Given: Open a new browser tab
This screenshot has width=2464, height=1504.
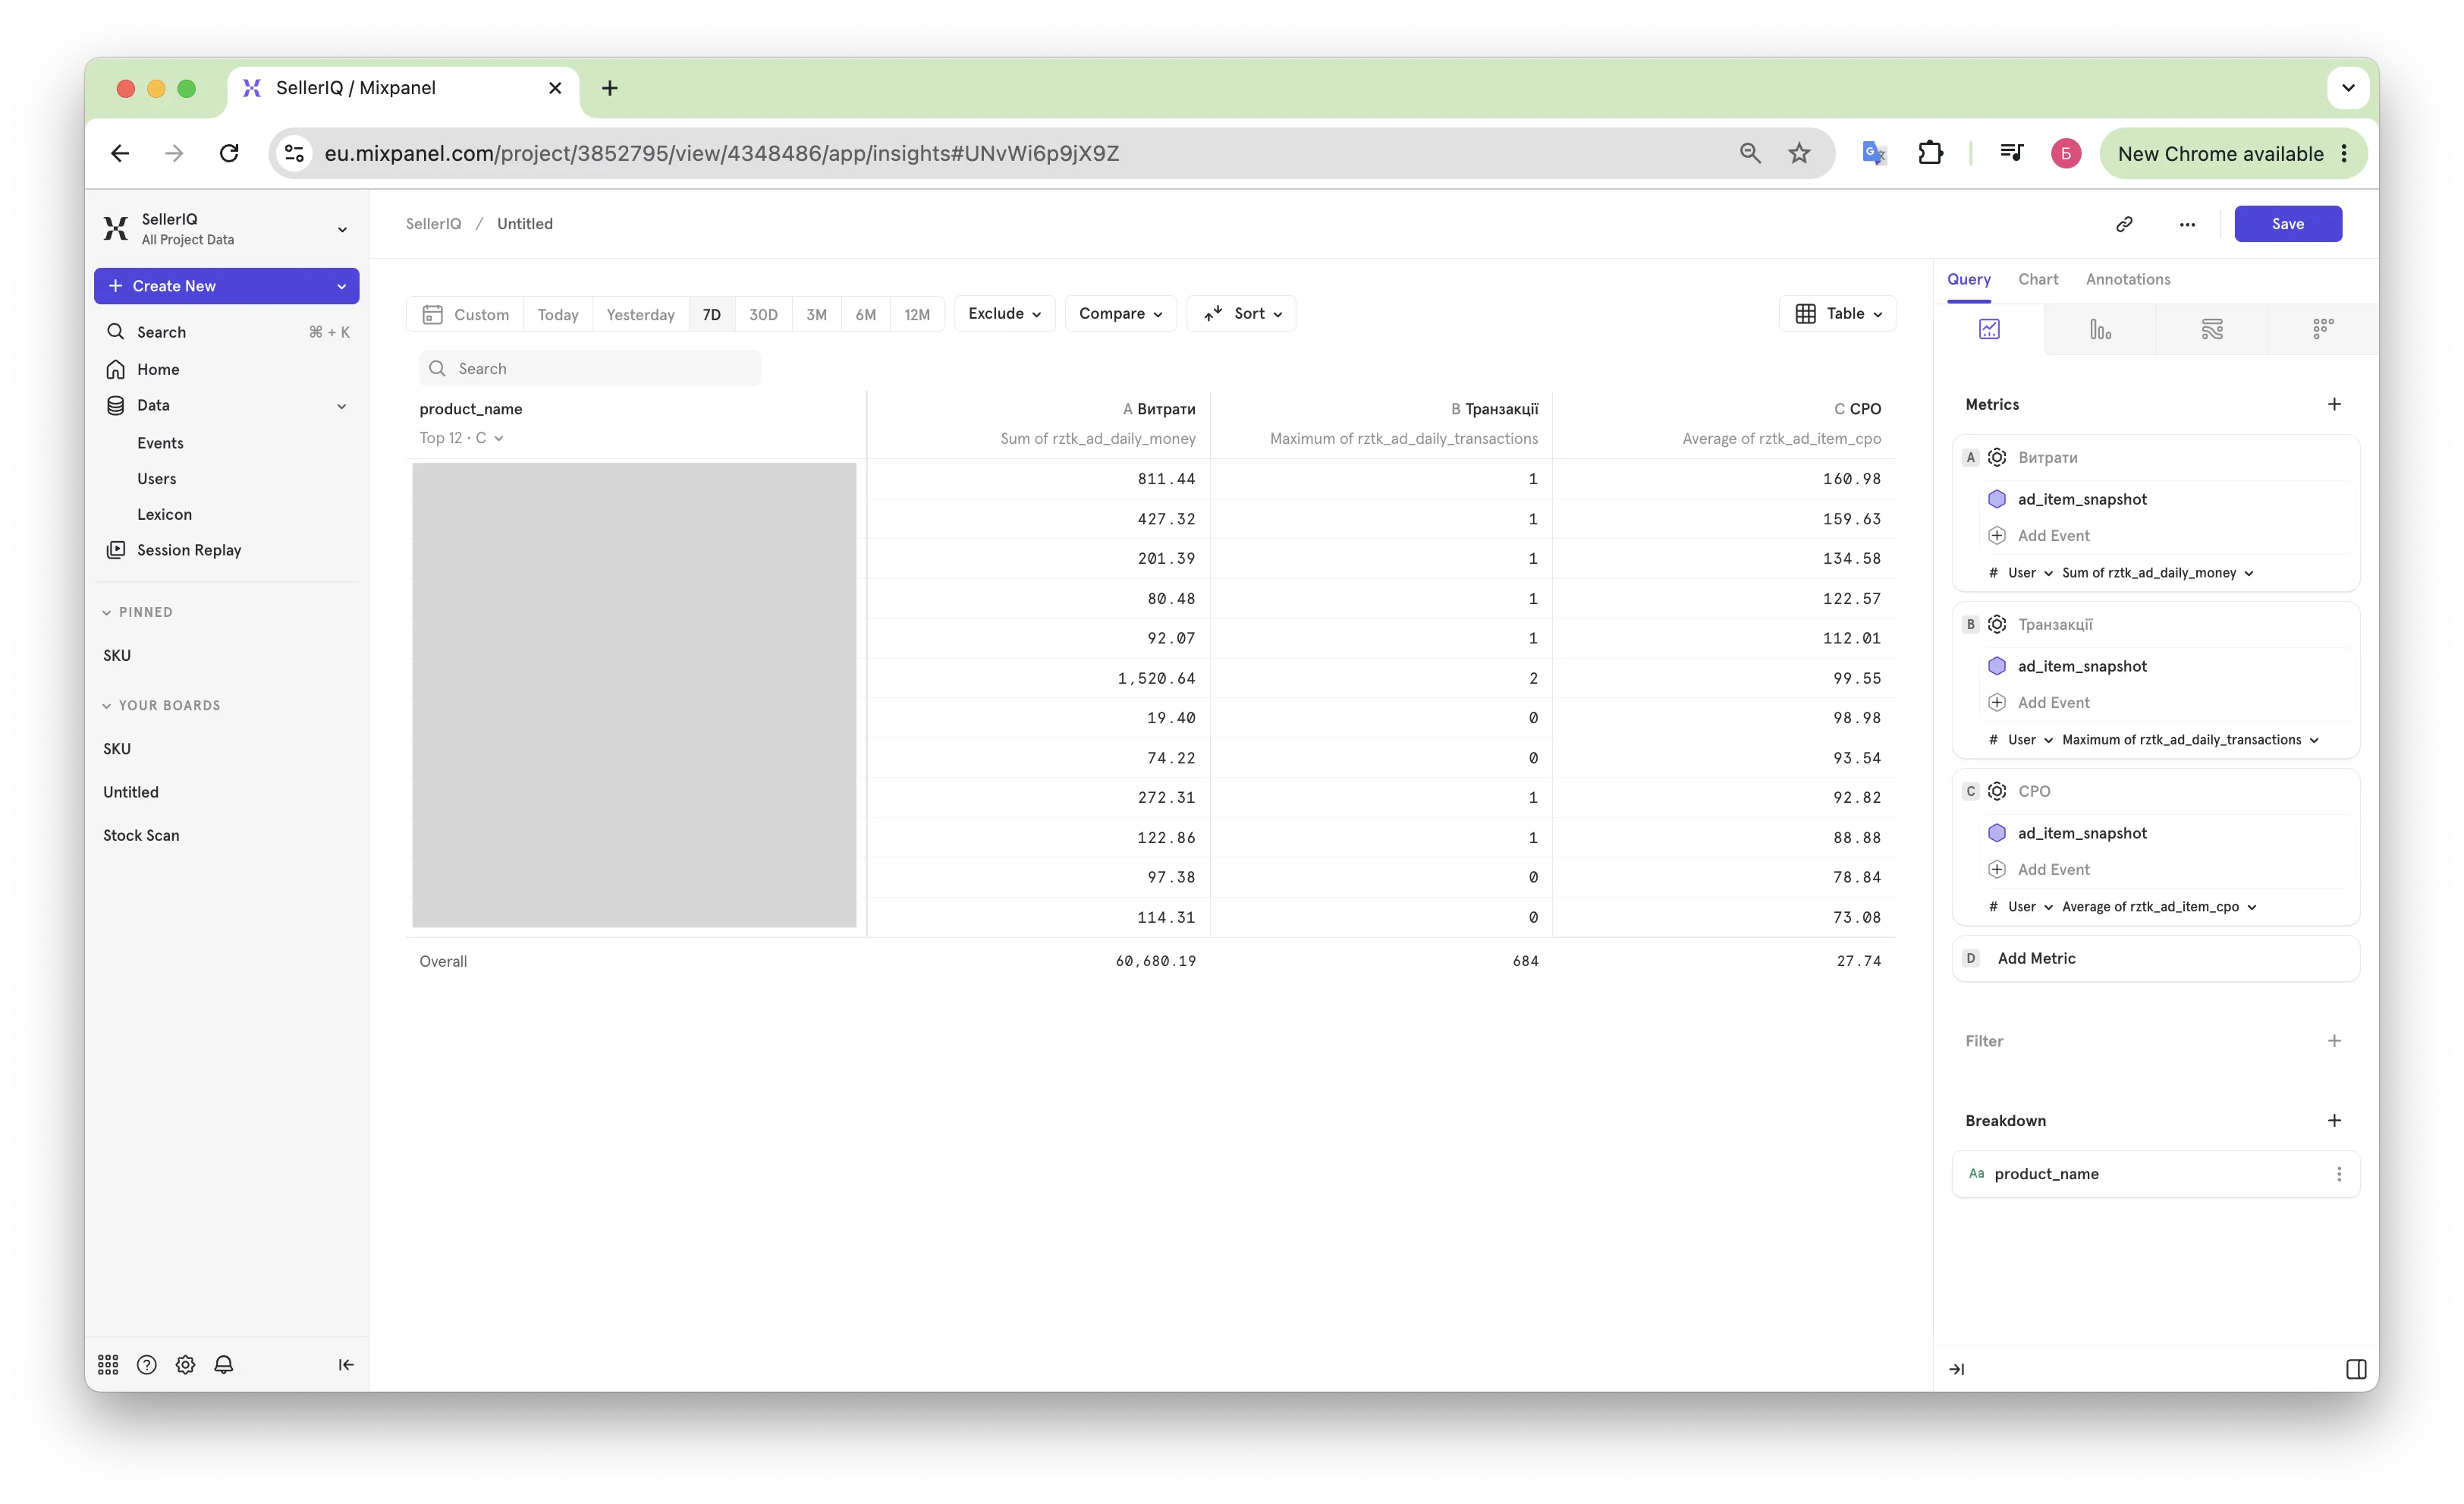Looking at the screenshot, I should [609, 88].
